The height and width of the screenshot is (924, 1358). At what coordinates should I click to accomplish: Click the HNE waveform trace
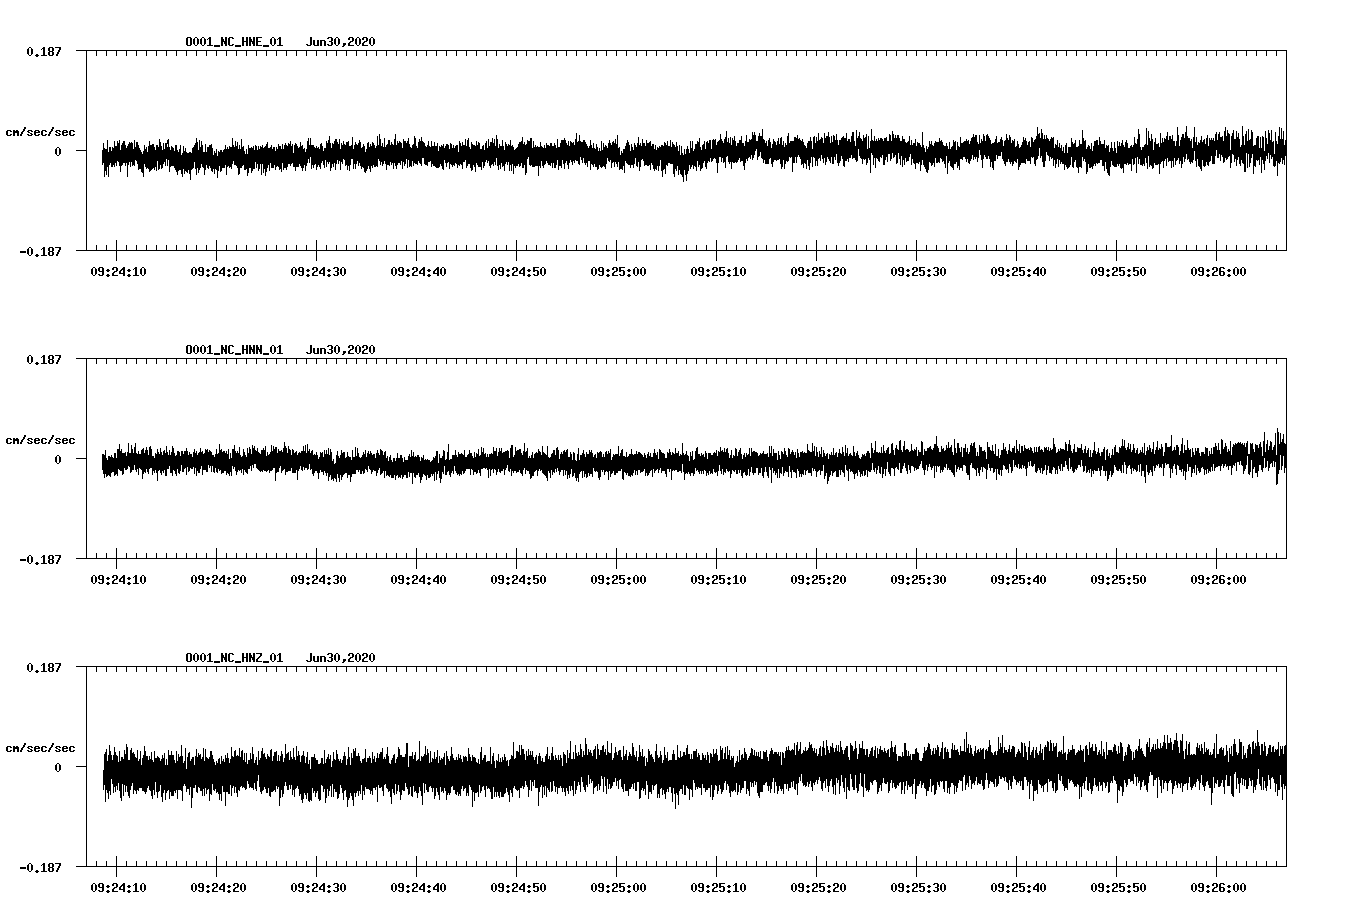694,153
